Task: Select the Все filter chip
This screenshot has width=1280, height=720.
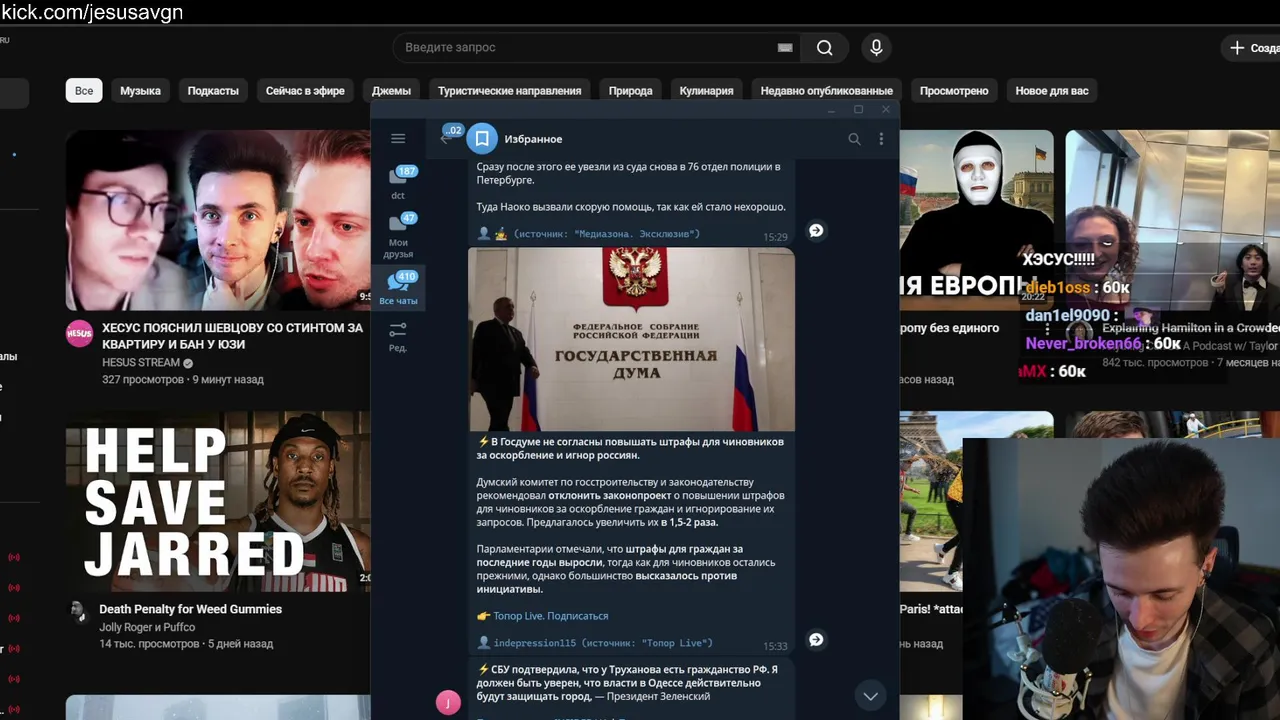Action: [x=84, y=90]
